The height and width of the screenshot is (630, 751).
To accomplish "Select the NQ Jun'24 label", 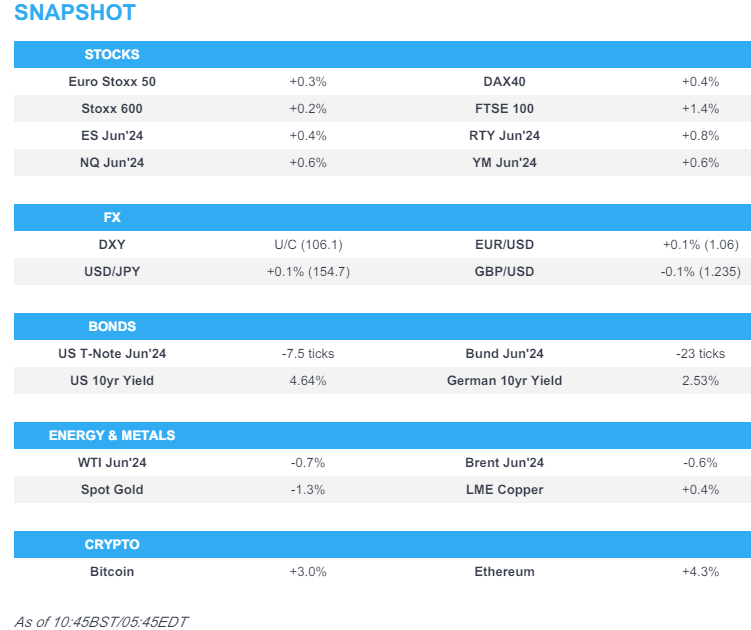I will (112, 162).
